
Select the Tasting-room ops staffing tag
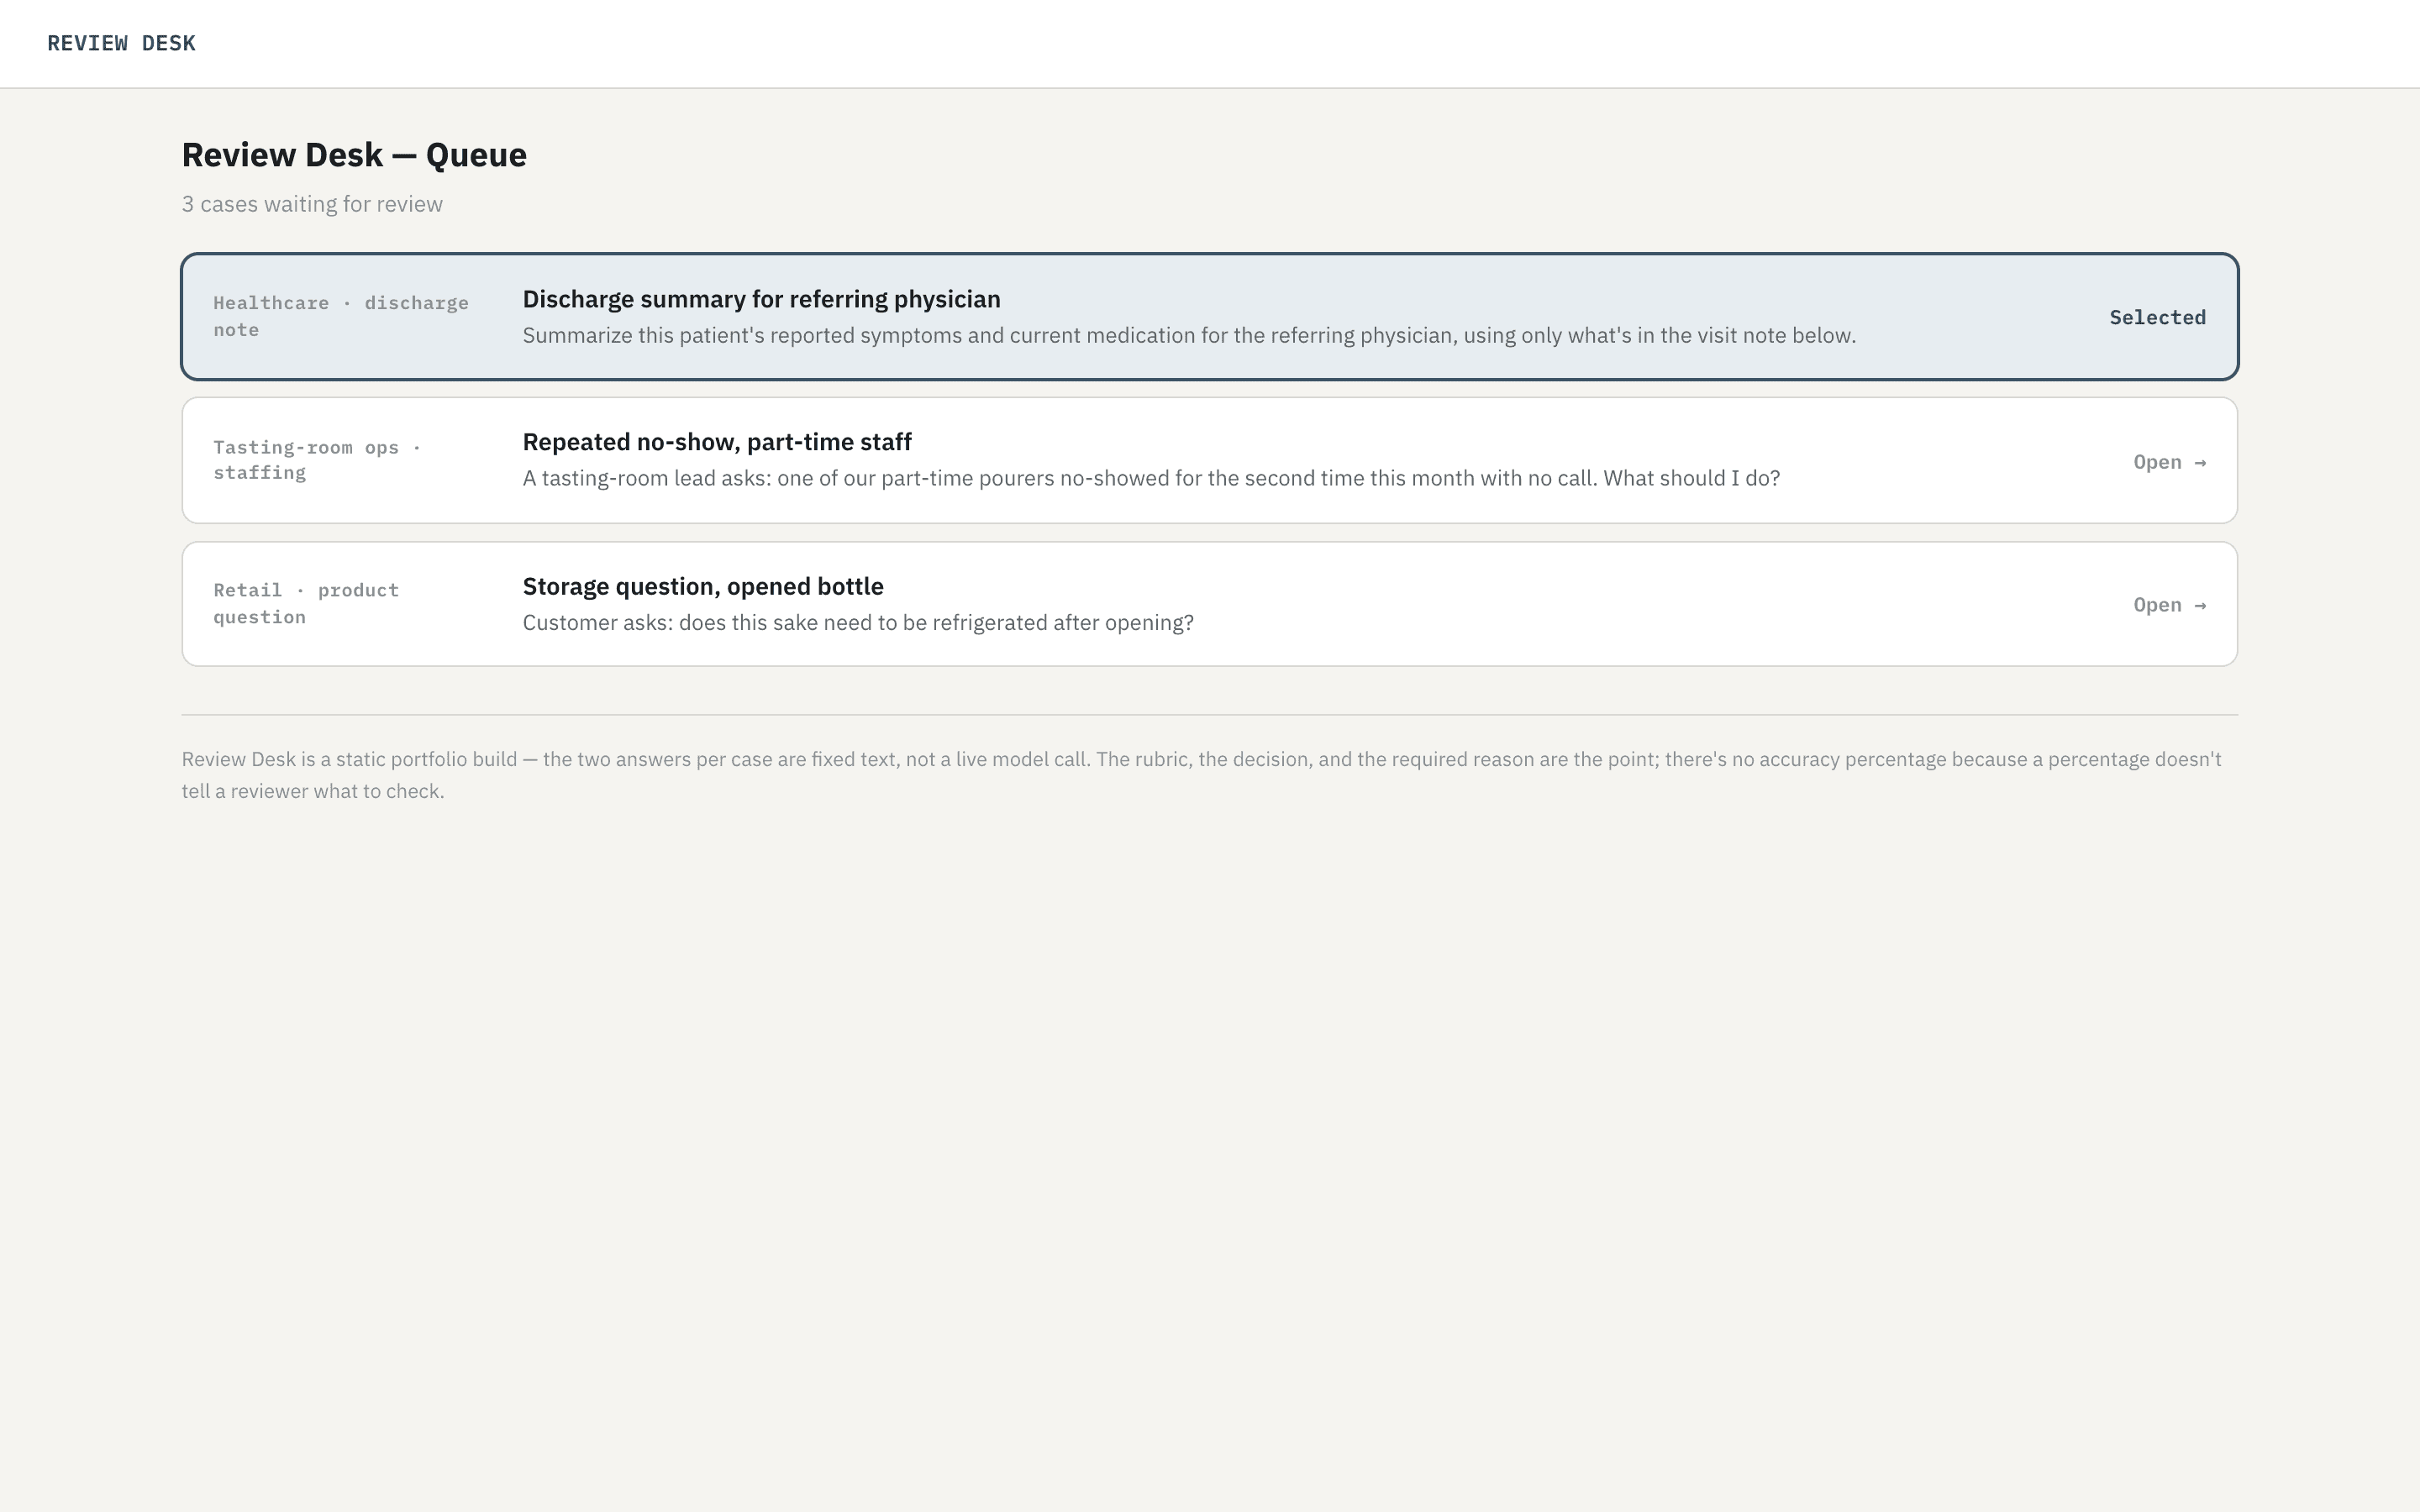pyautogui.click(x=317, y=460)
